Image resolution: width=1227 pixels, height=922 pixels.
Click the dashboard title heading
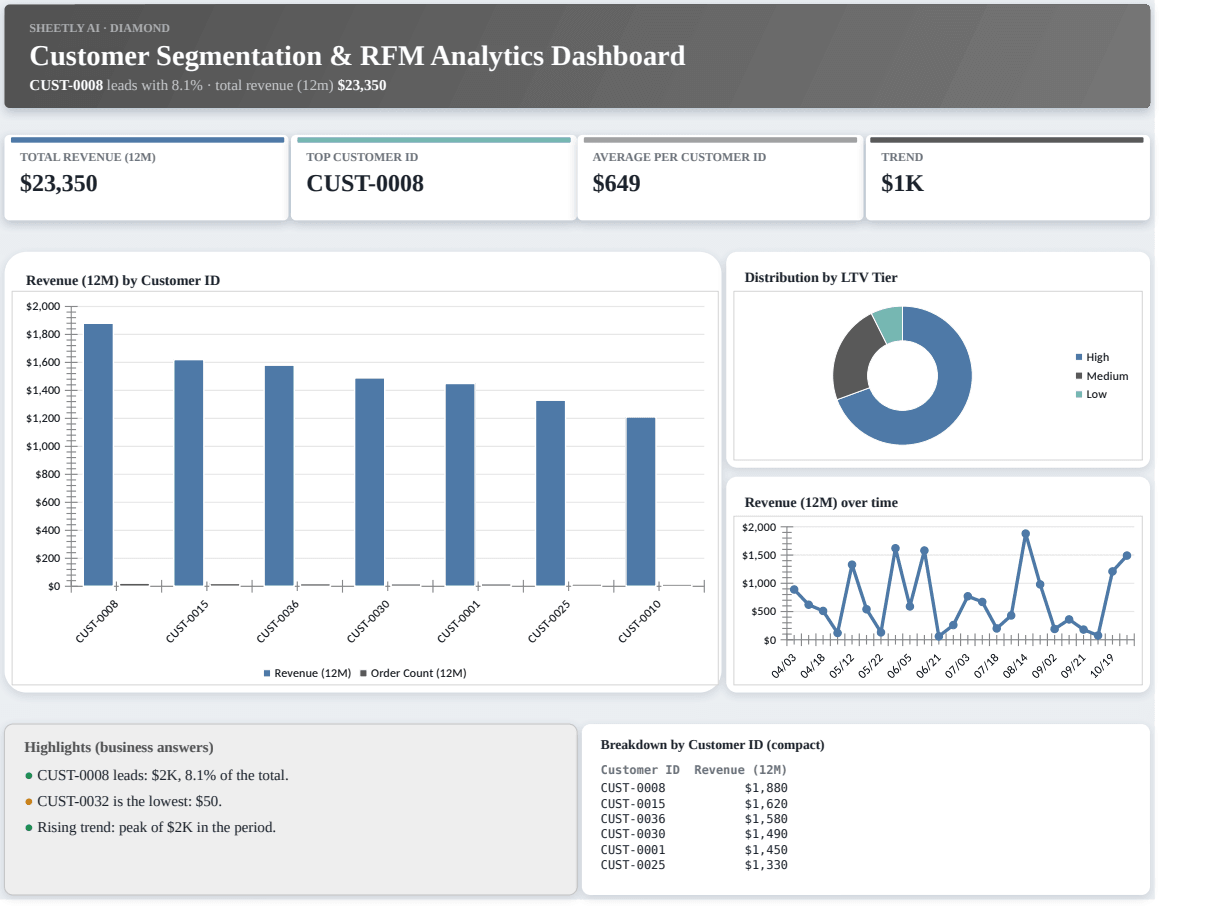pyautogui.click(x=357, y=56)
